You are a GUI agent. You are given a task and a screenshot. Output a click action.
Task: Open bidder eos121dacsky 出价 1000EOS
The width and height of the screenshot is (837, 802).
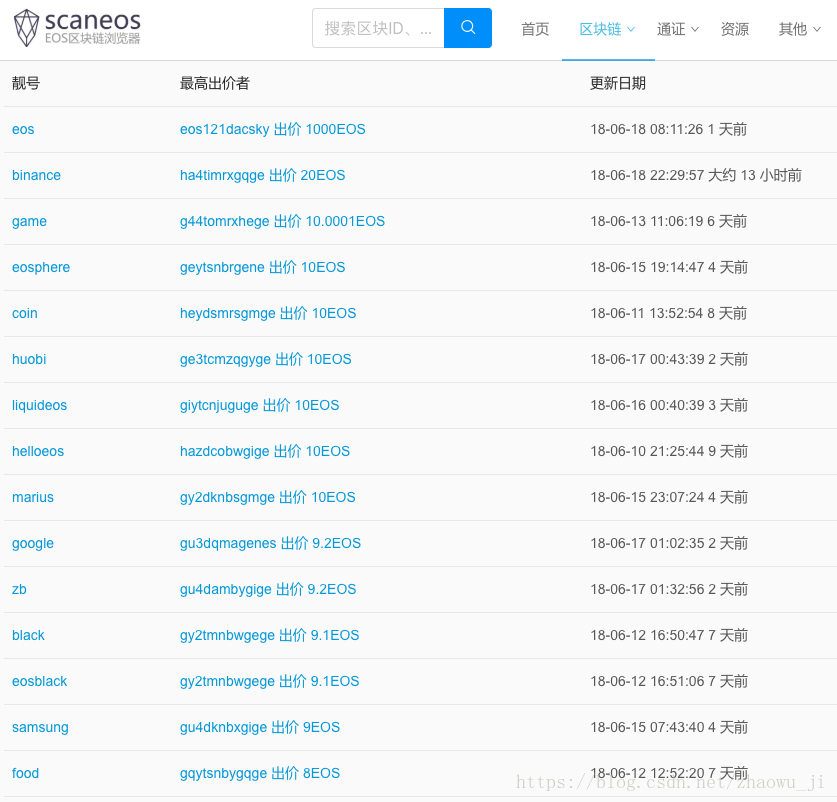click(x=272, y=129)
